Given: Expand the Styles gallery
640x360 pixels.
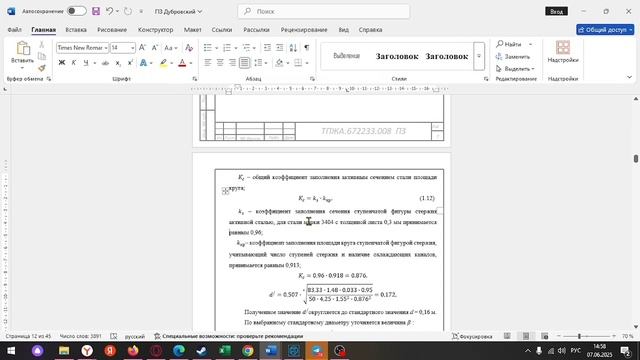Looking at the screenshot, I should click(x=479, y=56).
